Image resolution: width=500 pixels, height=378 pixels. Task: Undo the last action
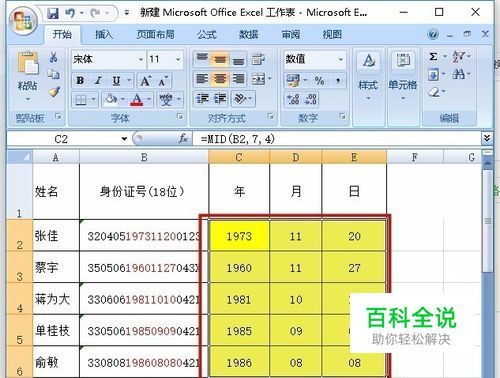(x=70, y=13)
